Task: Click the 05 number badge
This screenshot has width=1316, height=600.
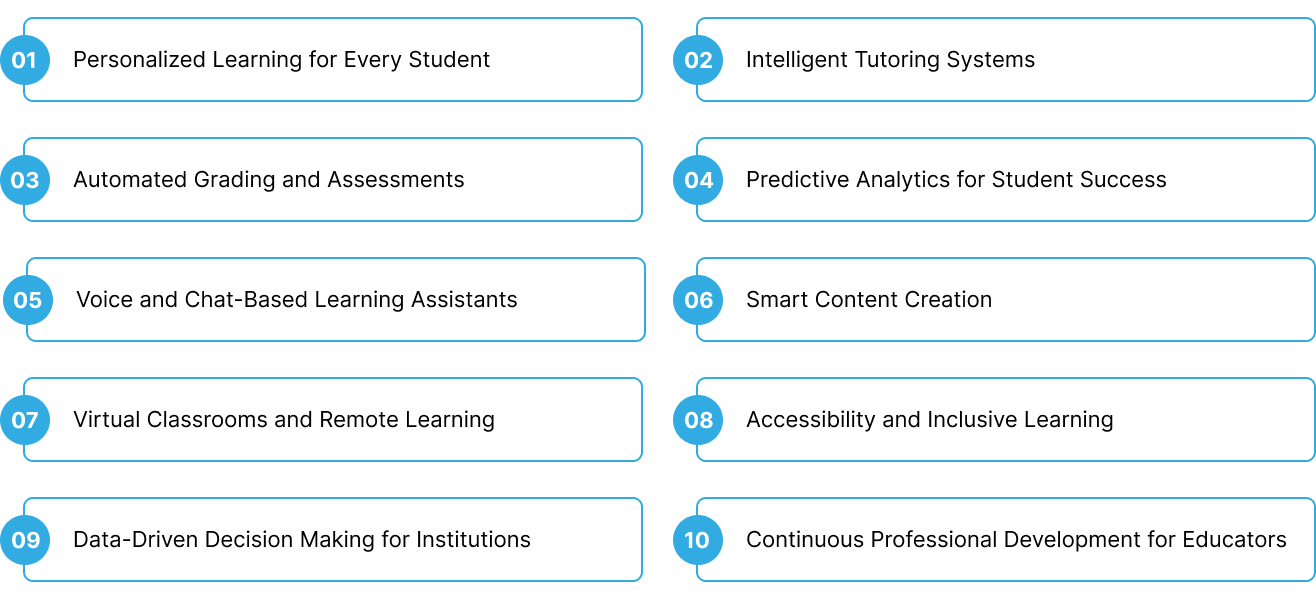Action: pyautogui.click(x=28, y=300)
